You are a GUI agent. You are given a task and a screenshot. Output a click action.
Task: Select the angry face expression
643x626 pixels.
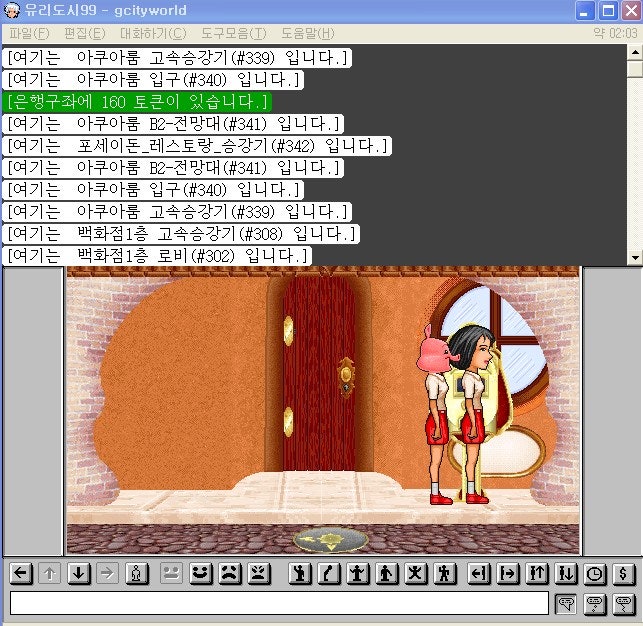(x=259, y=574)
